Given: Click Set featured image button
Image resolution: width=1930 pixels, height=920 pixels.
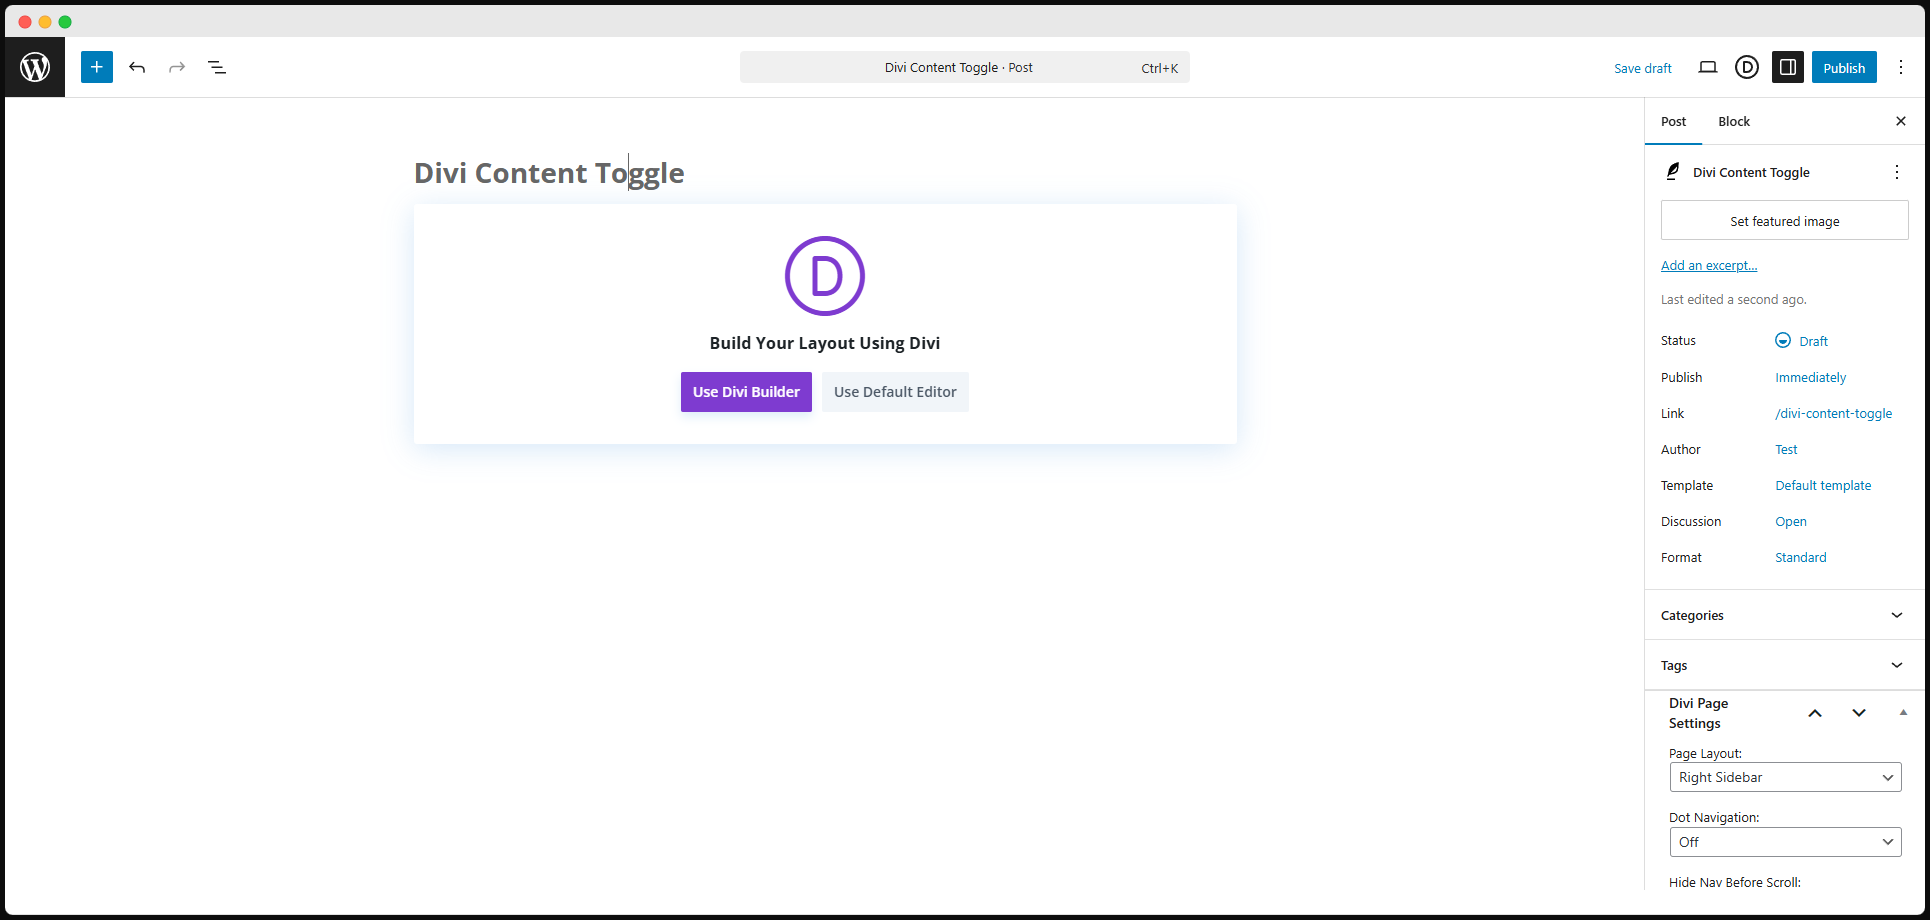Looking at the screenshot, I should click(x=1785, y=220).
